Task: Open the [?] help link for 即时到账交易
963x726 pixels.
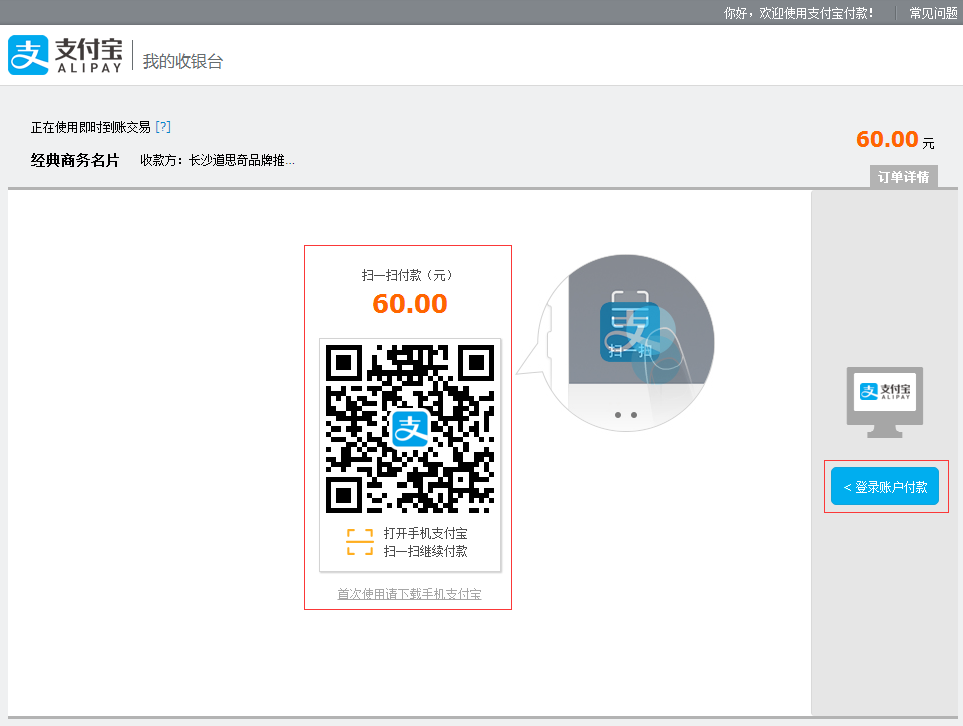Action: pos(163,127)
